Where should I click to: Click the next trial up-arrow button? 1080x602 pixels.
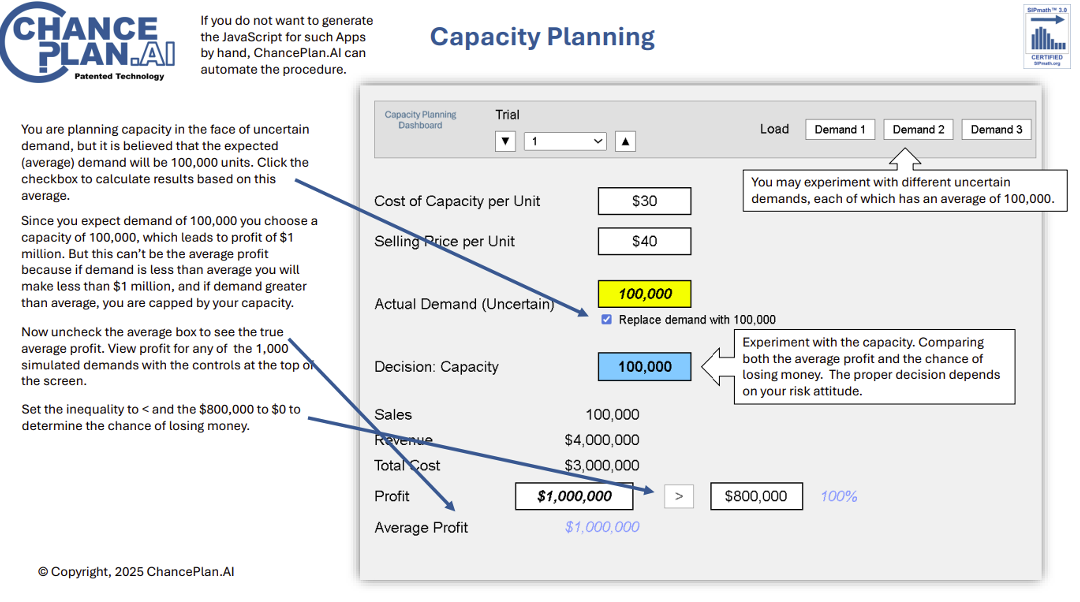pos(625,141)
